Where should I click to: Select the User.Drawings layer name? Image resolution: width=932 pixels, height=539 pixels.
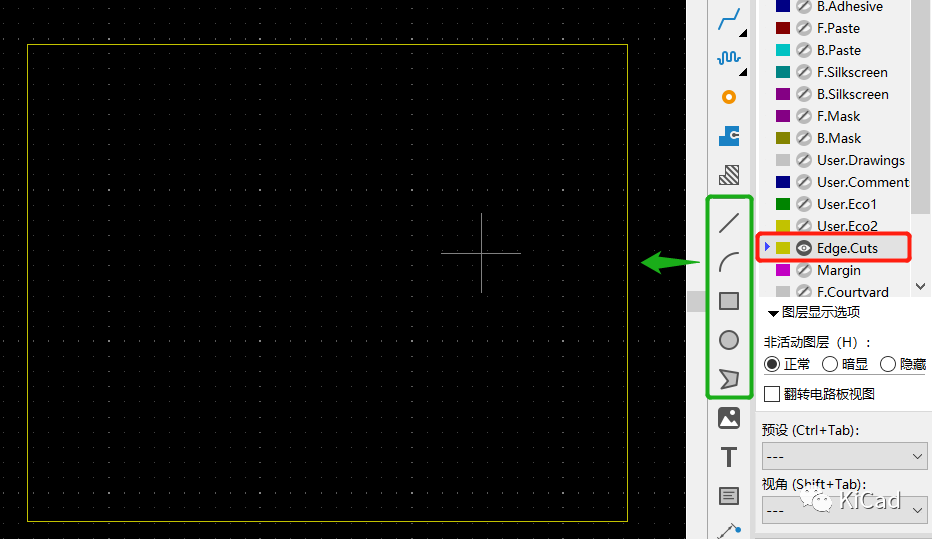[x=861, y=160]
